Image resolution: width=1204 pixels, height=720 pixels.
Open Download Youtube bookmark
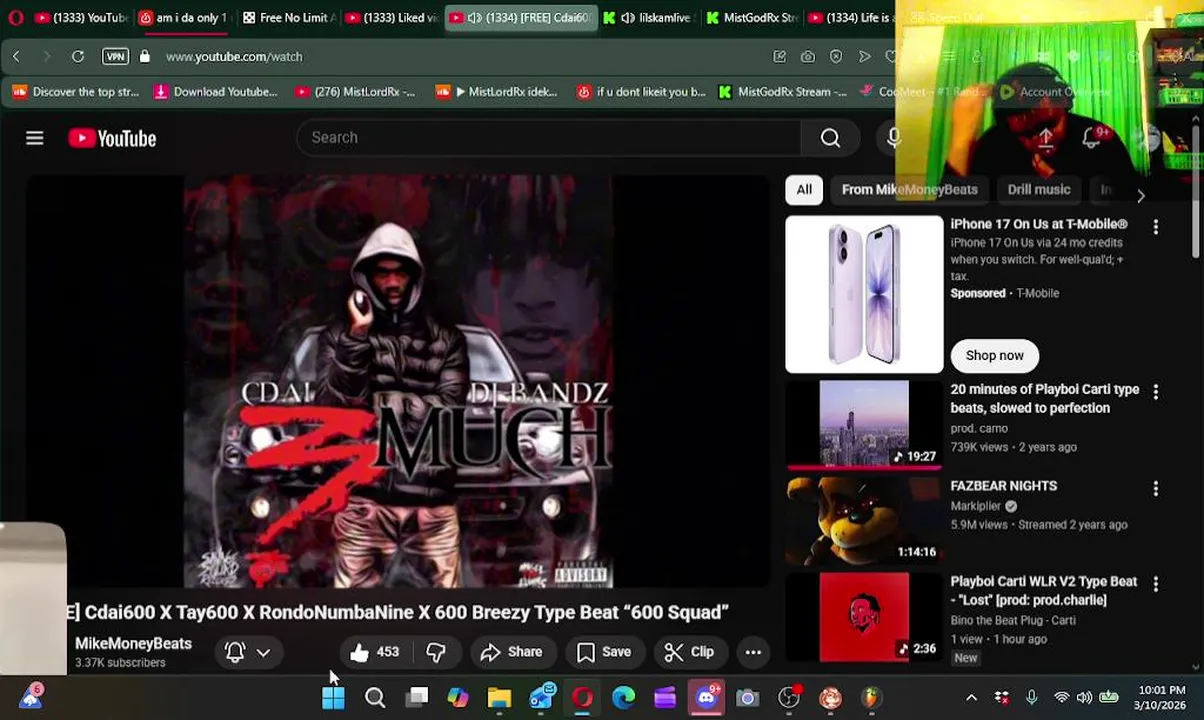pyautogui.click(x=215, y=92)
